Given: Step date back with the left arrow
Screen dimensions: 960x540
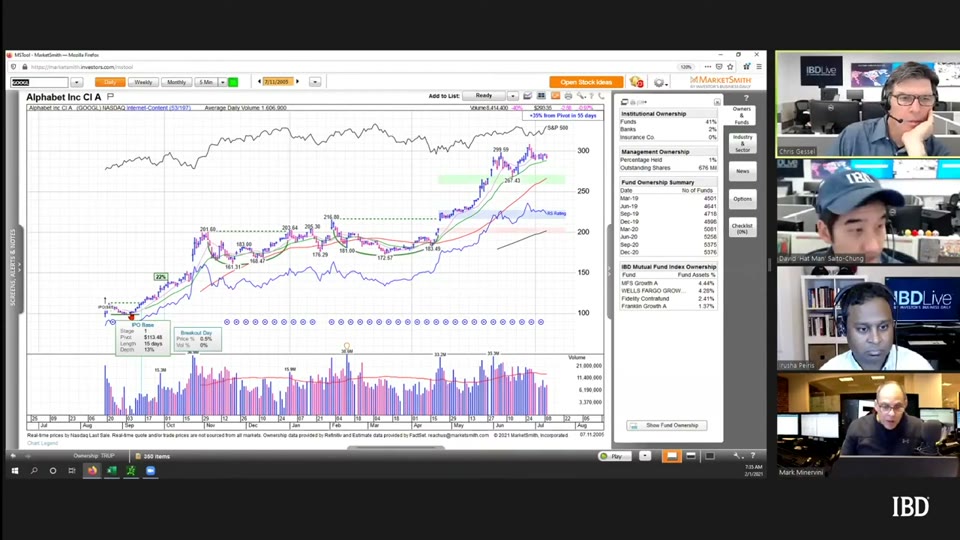Looking at the screenshot, I should click(x=260, y=81).
